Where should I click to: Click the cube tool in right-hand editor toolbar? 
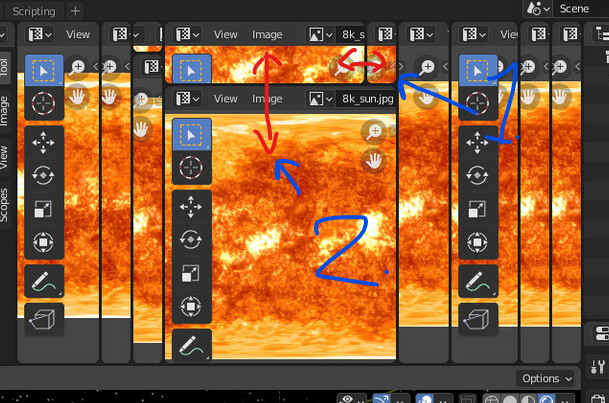(x=478, y=319)
